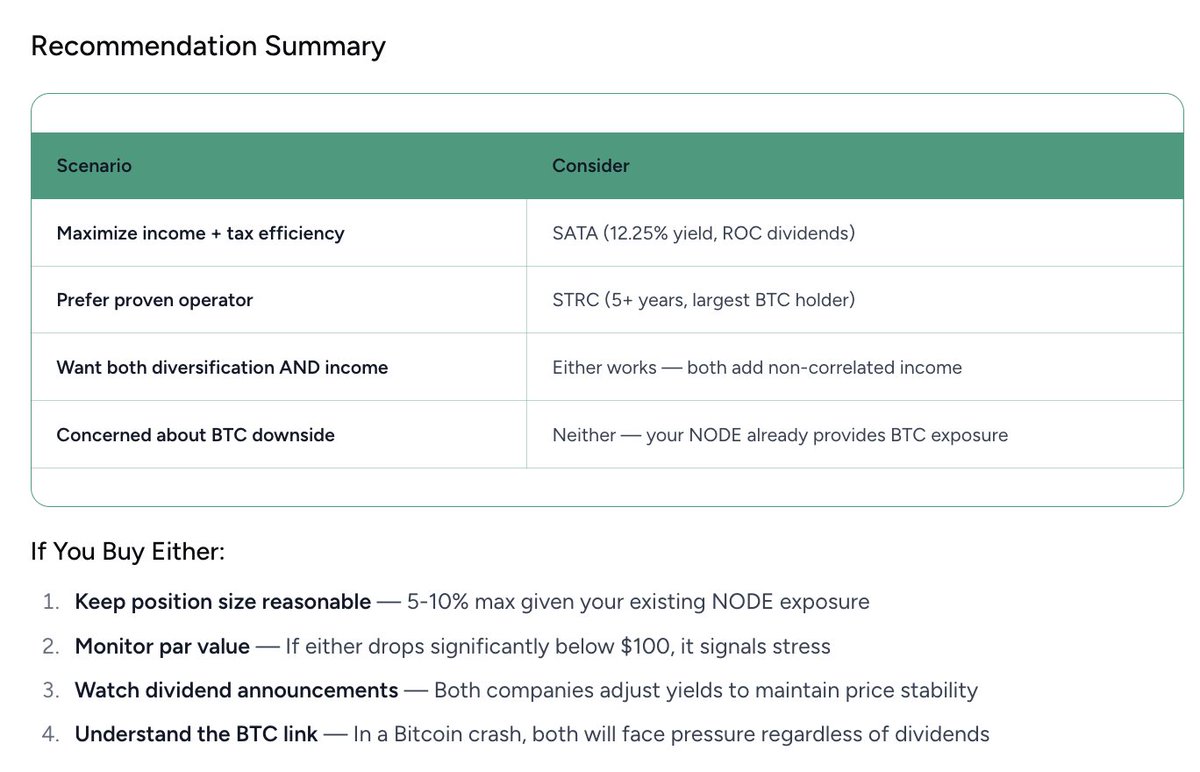Image resolution: width=1200 pixels, height=772 pixels.
Task: Click the bold Watch dividend announcements text
Action: [x=236, y=690]
